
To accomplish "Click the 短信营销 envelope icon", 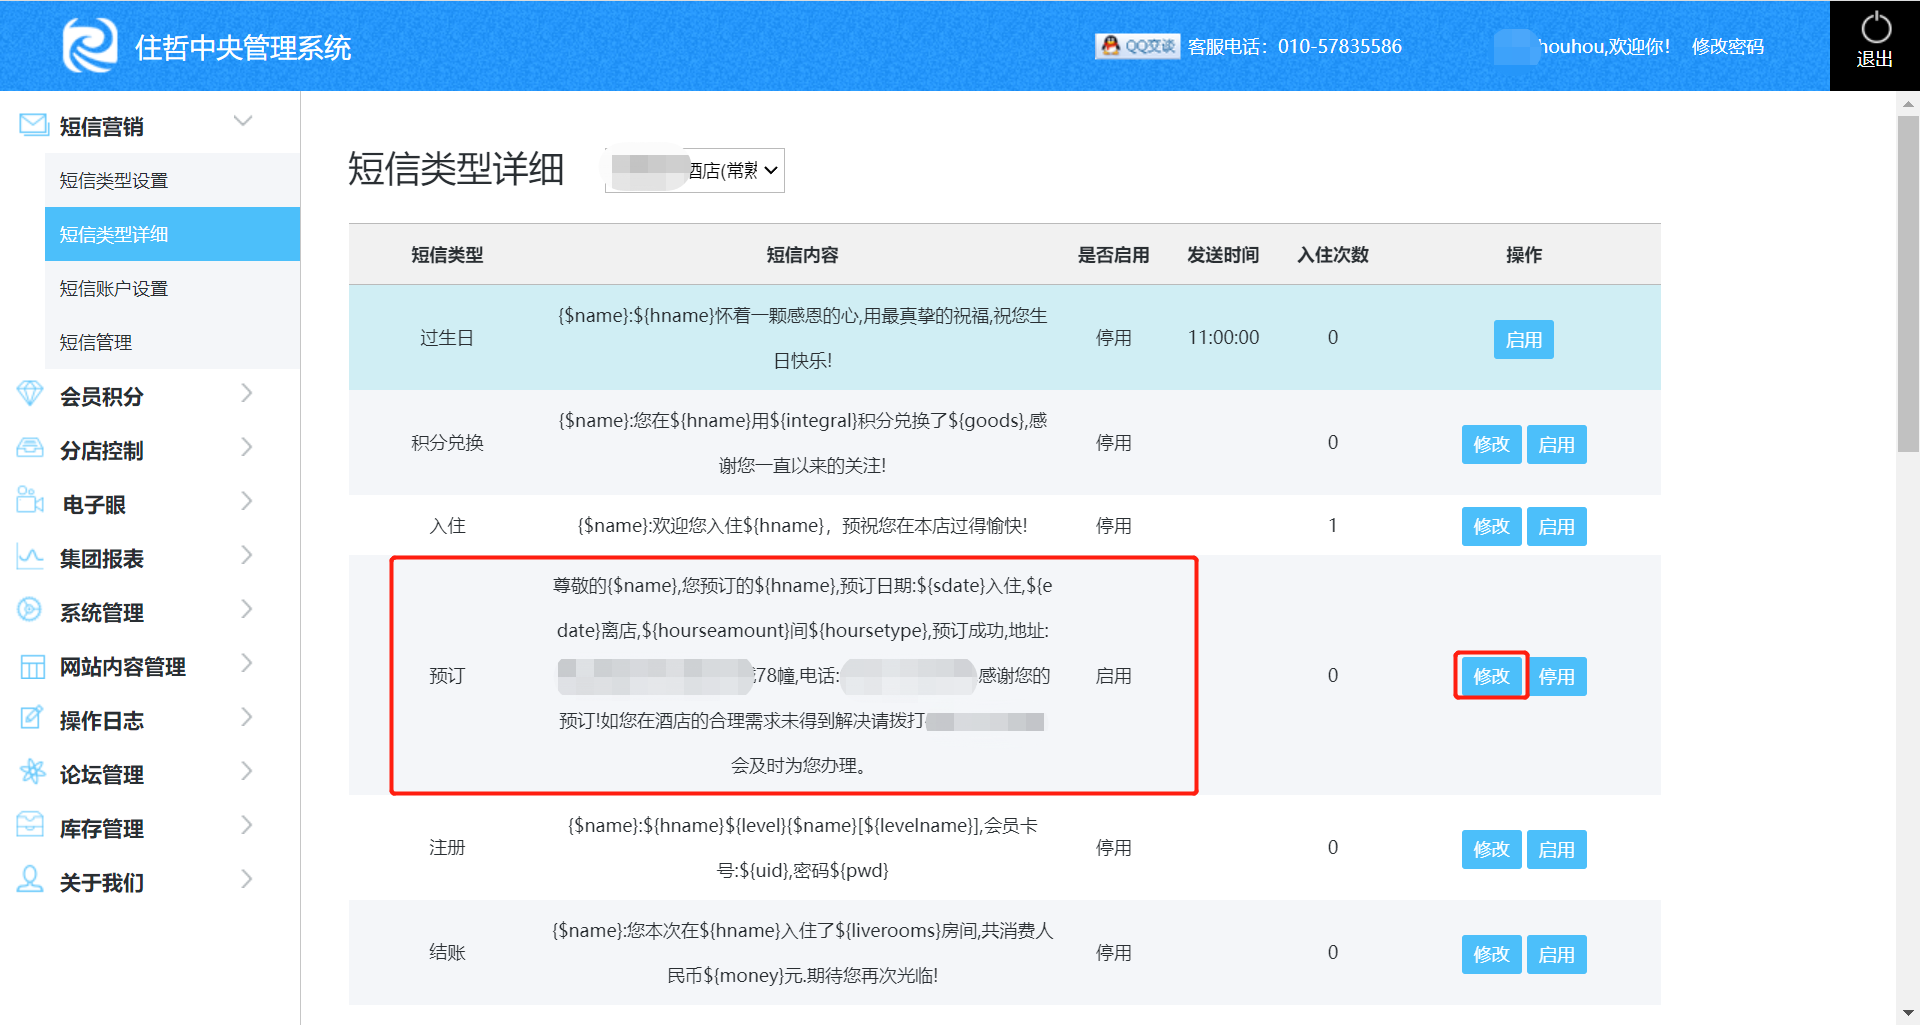I will click(x=33, y=125).
